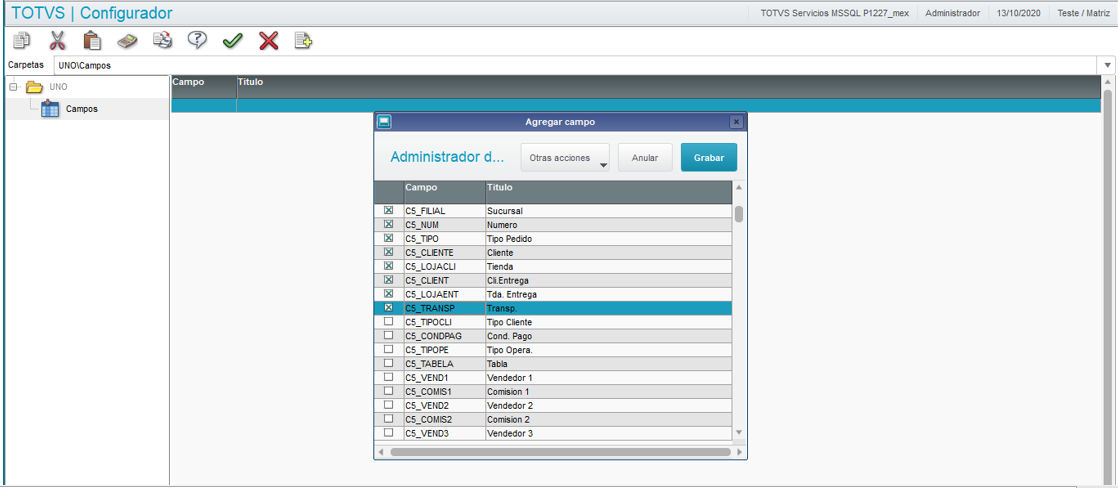Check the C5_TABELA checkbox
The height and width of the screenshot is (488, 1118).
pos(389,363)
